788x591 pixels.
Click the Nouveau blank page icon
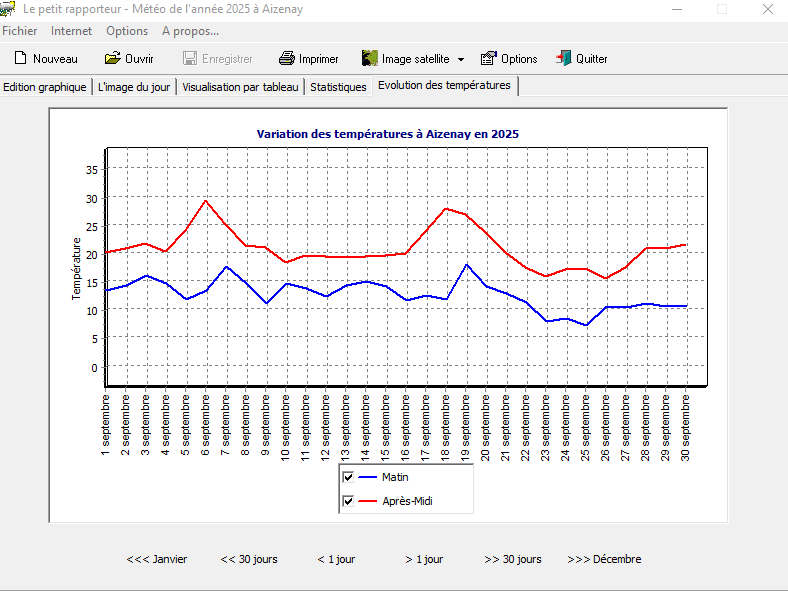pyautogui.click(x=20, y=59)
